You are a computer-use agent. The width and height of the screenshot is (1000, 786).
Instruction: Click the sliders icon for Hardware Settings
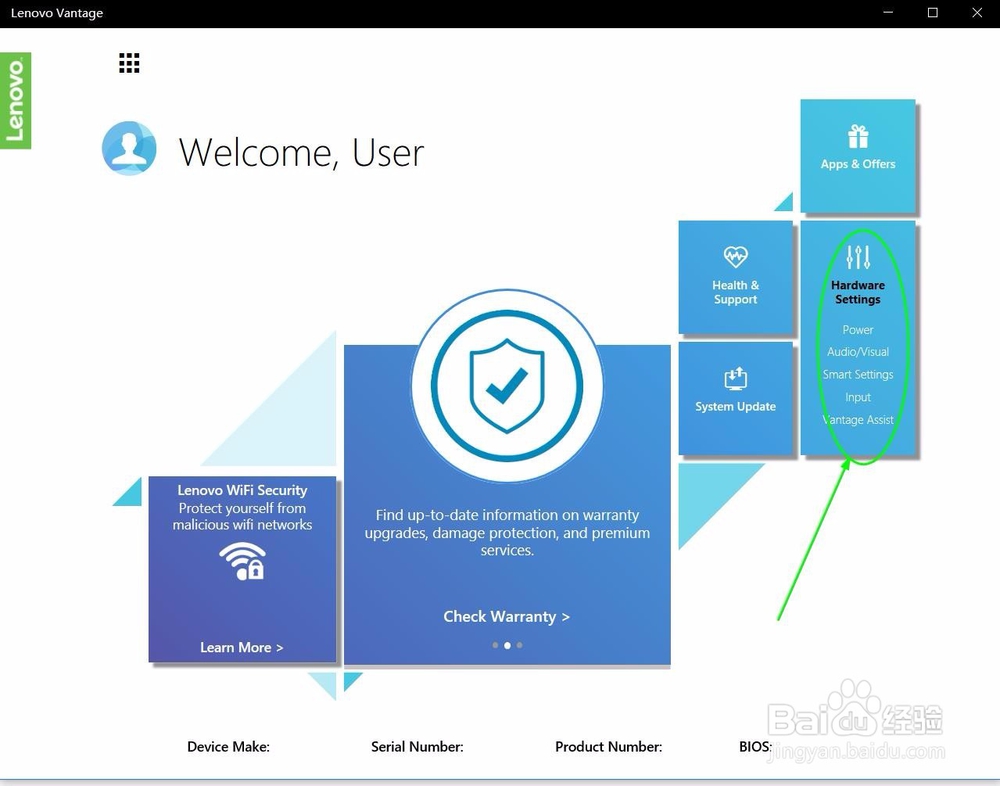point(858,256)
